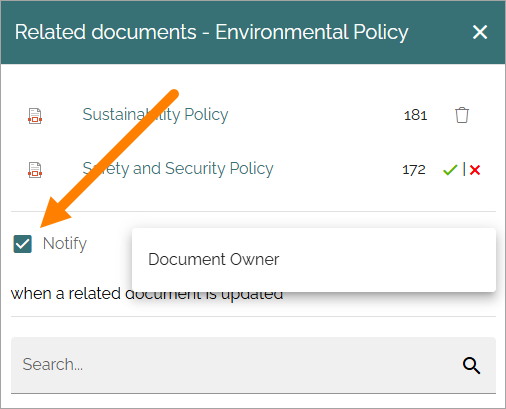Open the Safety and Security Policy link

click(x=178, y=169)
